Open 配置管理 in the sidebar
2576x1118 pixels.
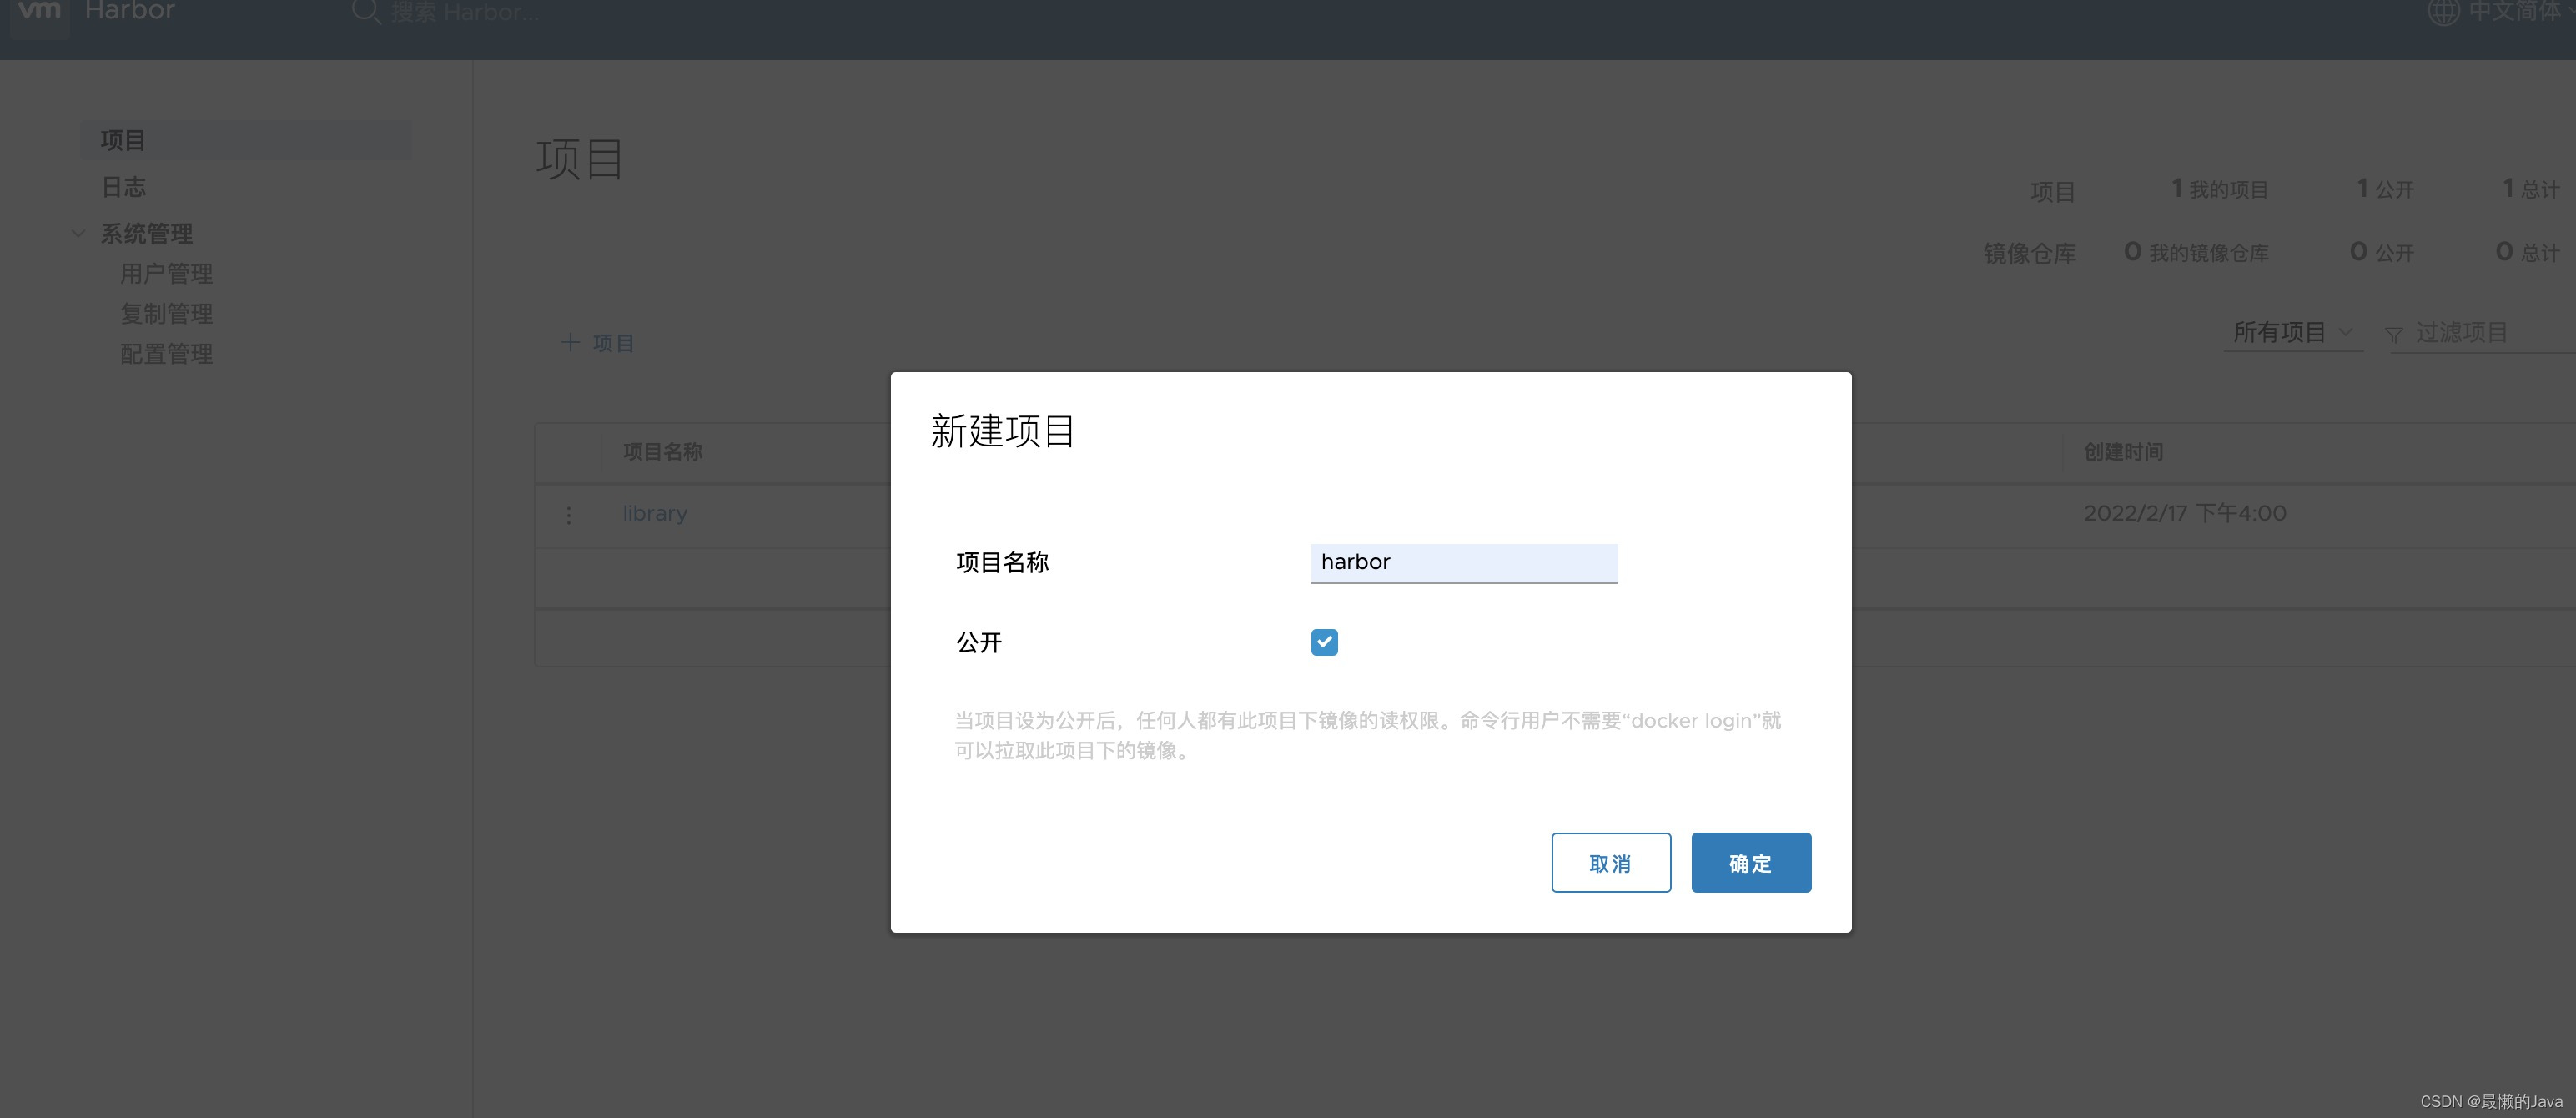[167, 354]
